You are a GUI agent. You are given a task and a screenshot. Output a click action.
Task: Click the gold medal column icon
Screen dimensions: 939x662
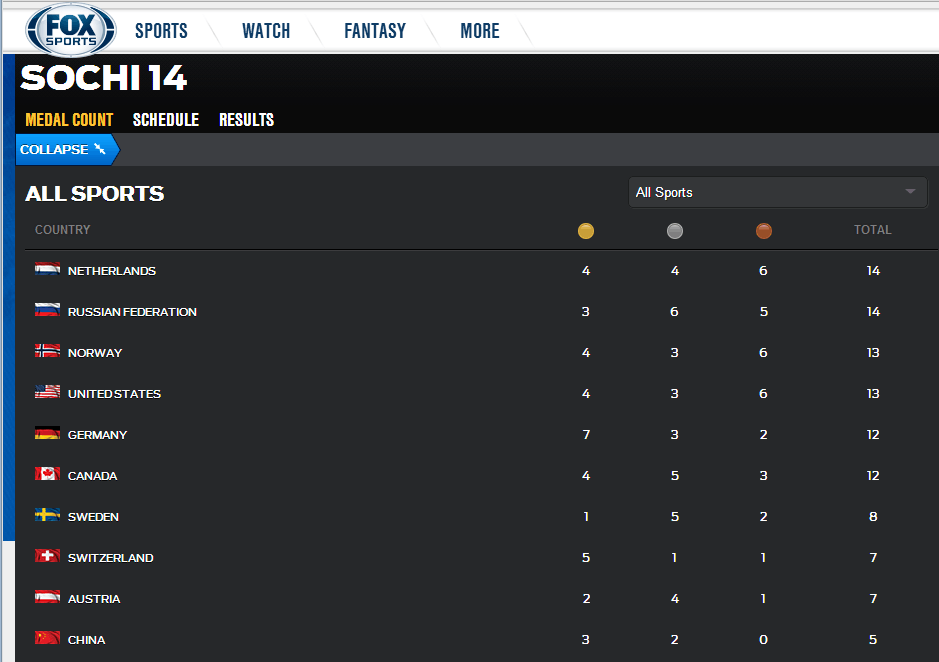coord(586,231)
